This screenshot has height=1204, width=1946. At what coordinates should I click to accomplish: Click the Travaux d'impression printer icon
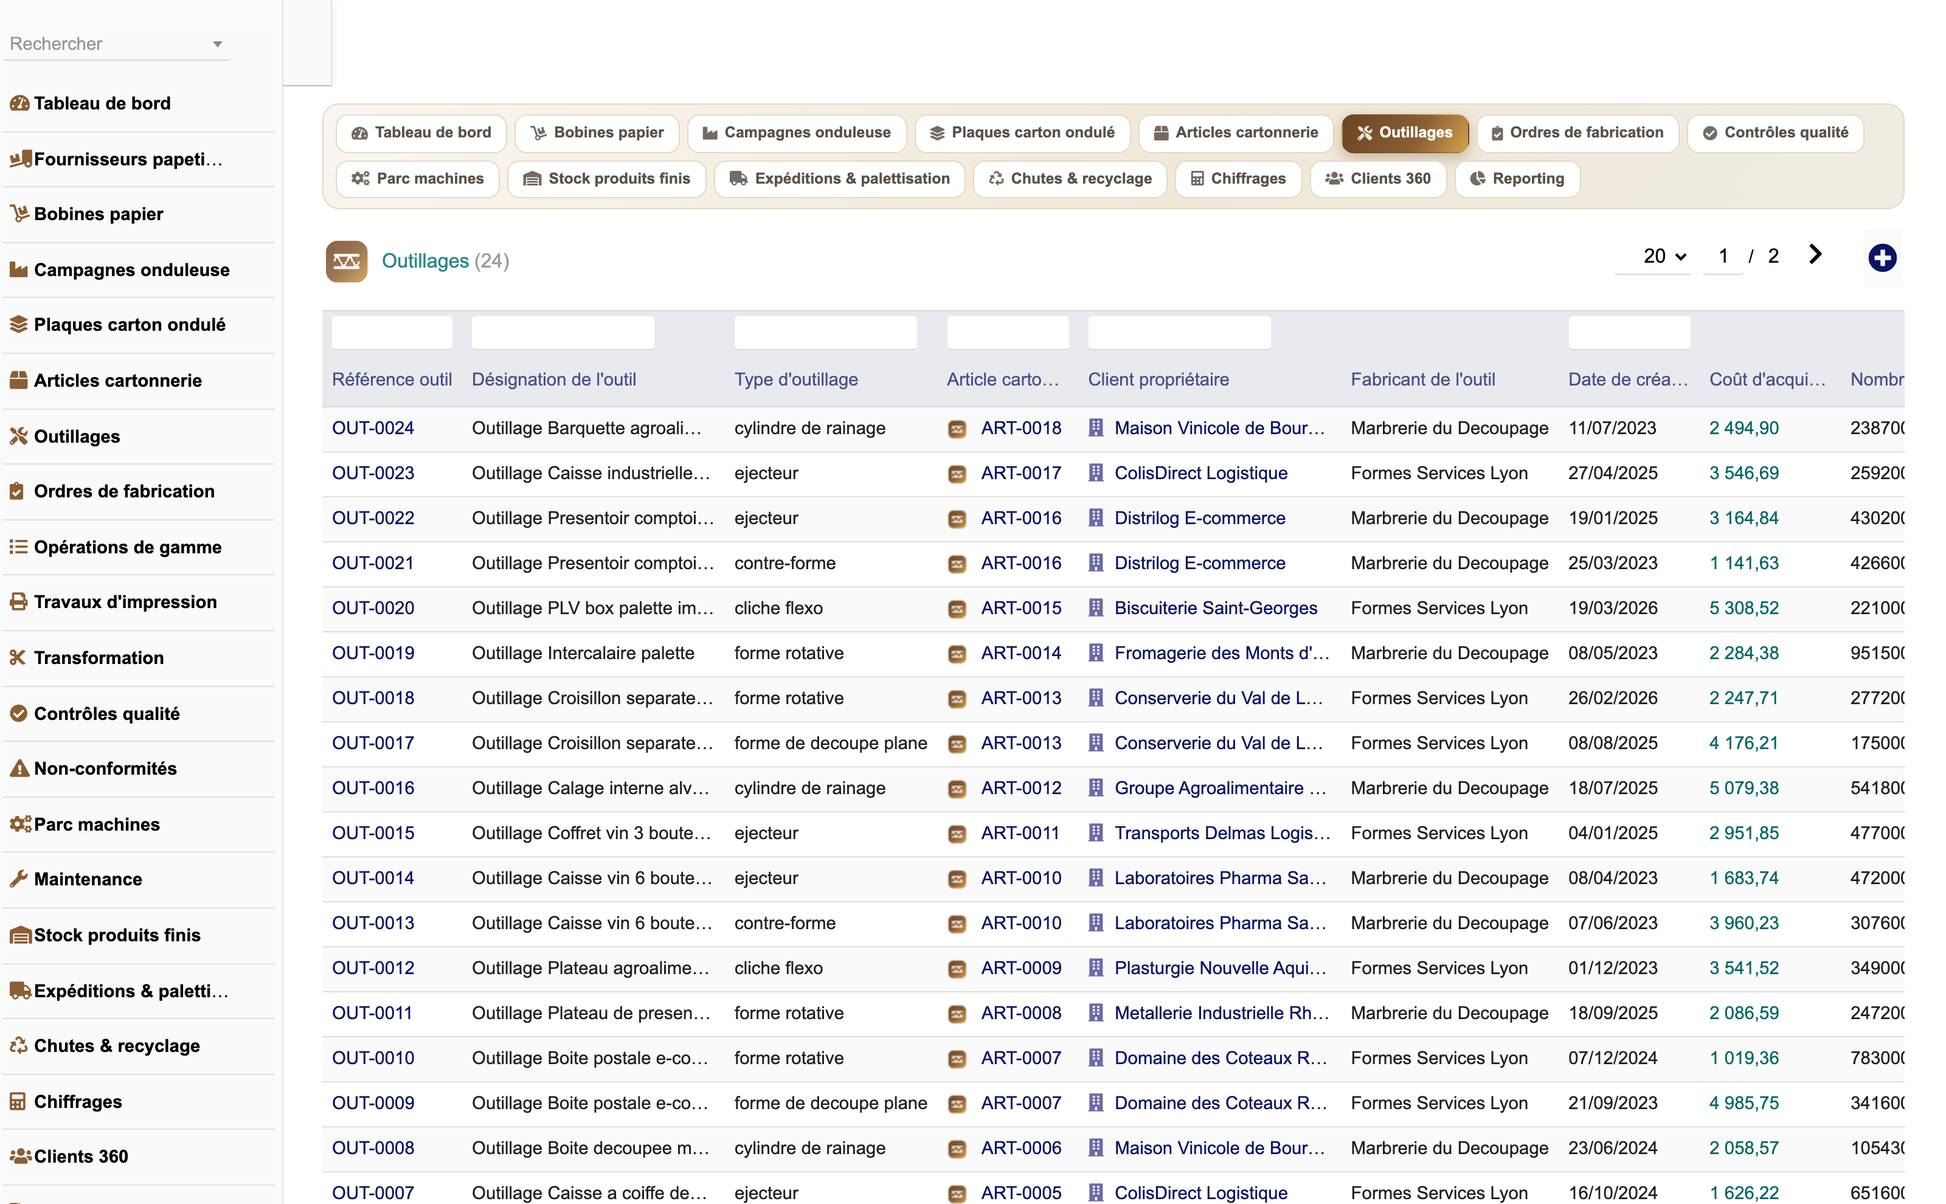pos(19,602)
